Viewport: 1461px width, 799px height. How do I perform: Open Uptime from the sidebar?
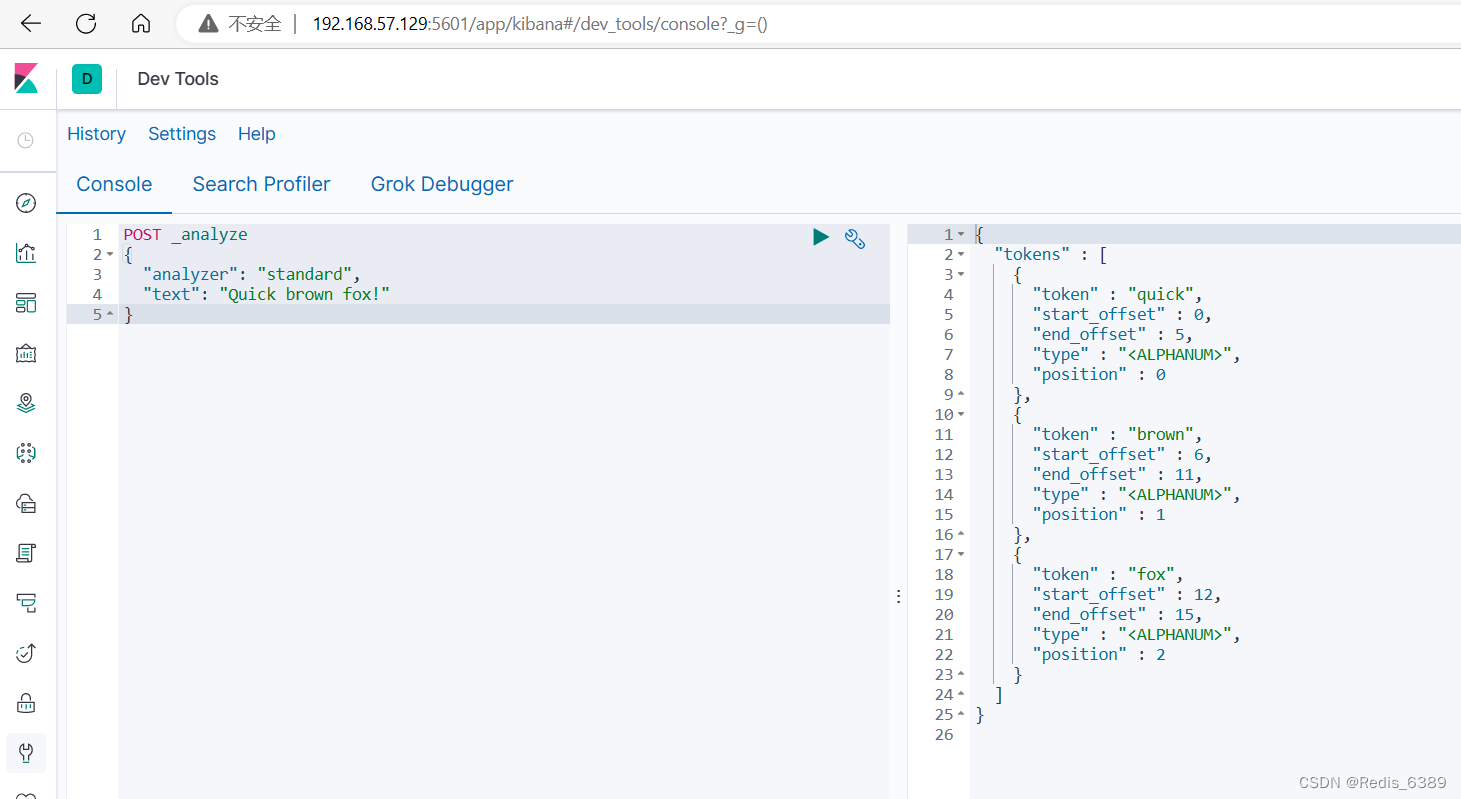click(27, 653)
